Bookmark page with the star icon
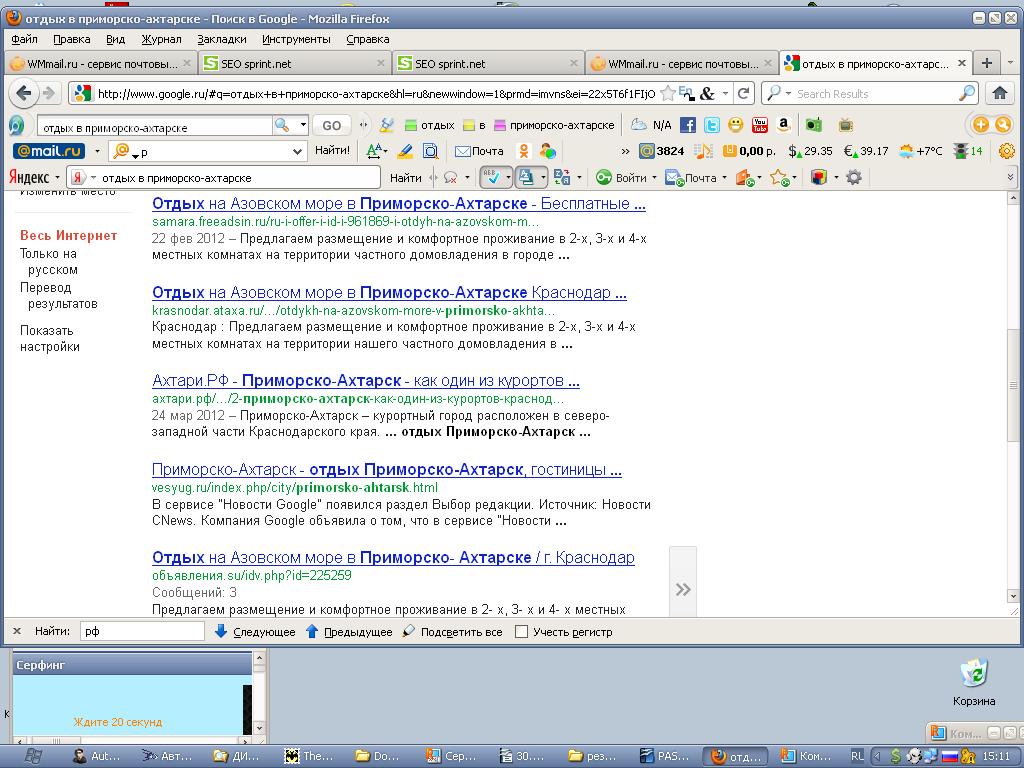The height and width of the screenshot is (768, 1024). [x=667, y=93]
